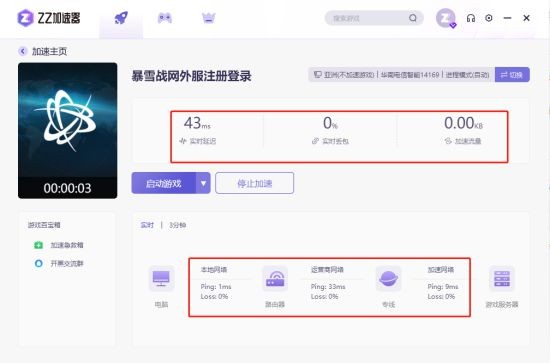550x363 pixels.
Task: Open the gamepad games library tab
Action: tap(165, 18)
